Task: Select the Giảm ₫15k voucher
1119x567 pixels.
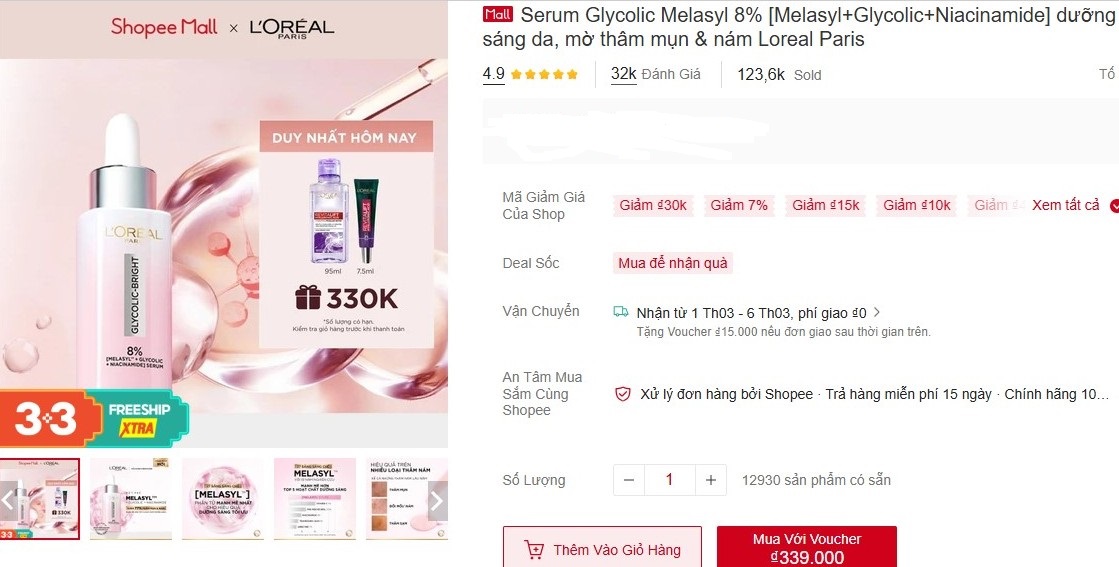Action: coord(826,205)
